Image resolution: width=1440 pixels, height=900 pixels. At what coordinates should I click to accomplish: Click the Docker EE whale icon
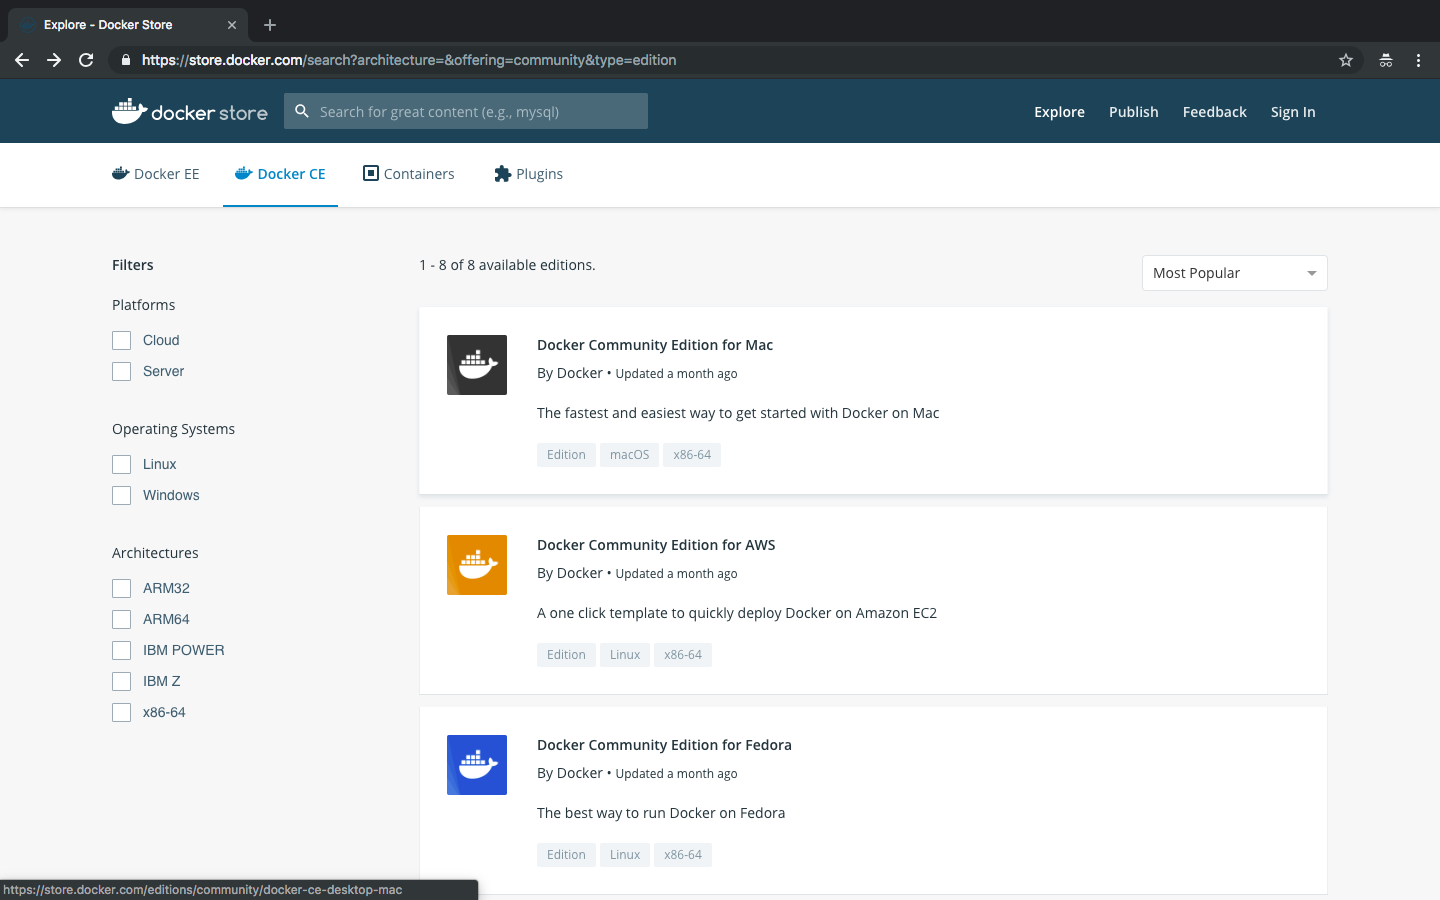point(121,173)
